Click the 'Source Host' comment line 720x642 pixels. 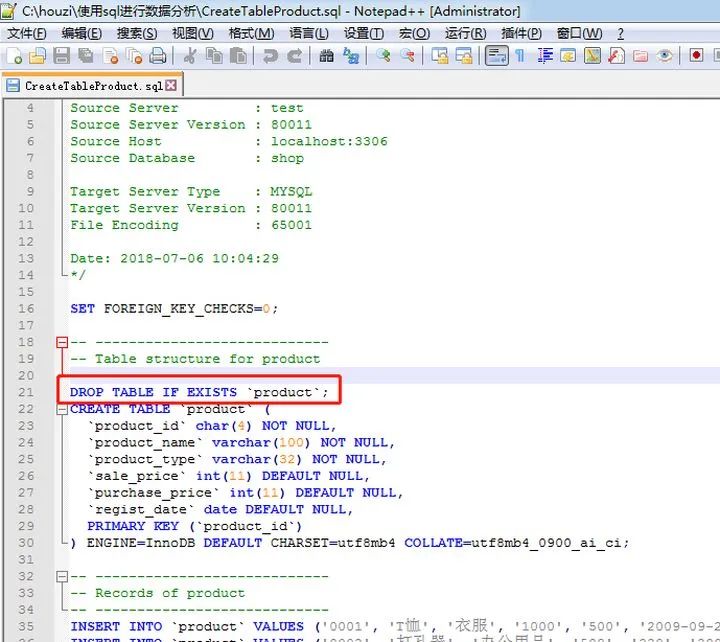(x=229, y=141)
